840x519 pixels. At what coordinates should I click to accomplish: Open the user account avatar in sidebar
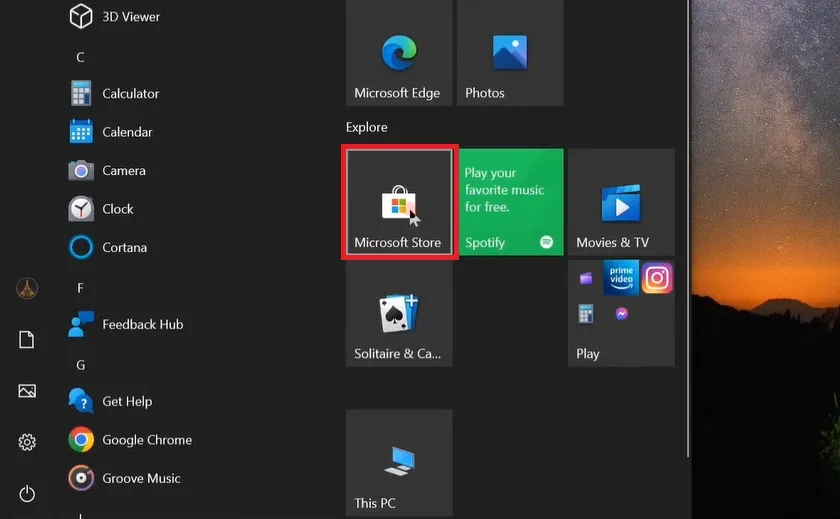[27, 289]
